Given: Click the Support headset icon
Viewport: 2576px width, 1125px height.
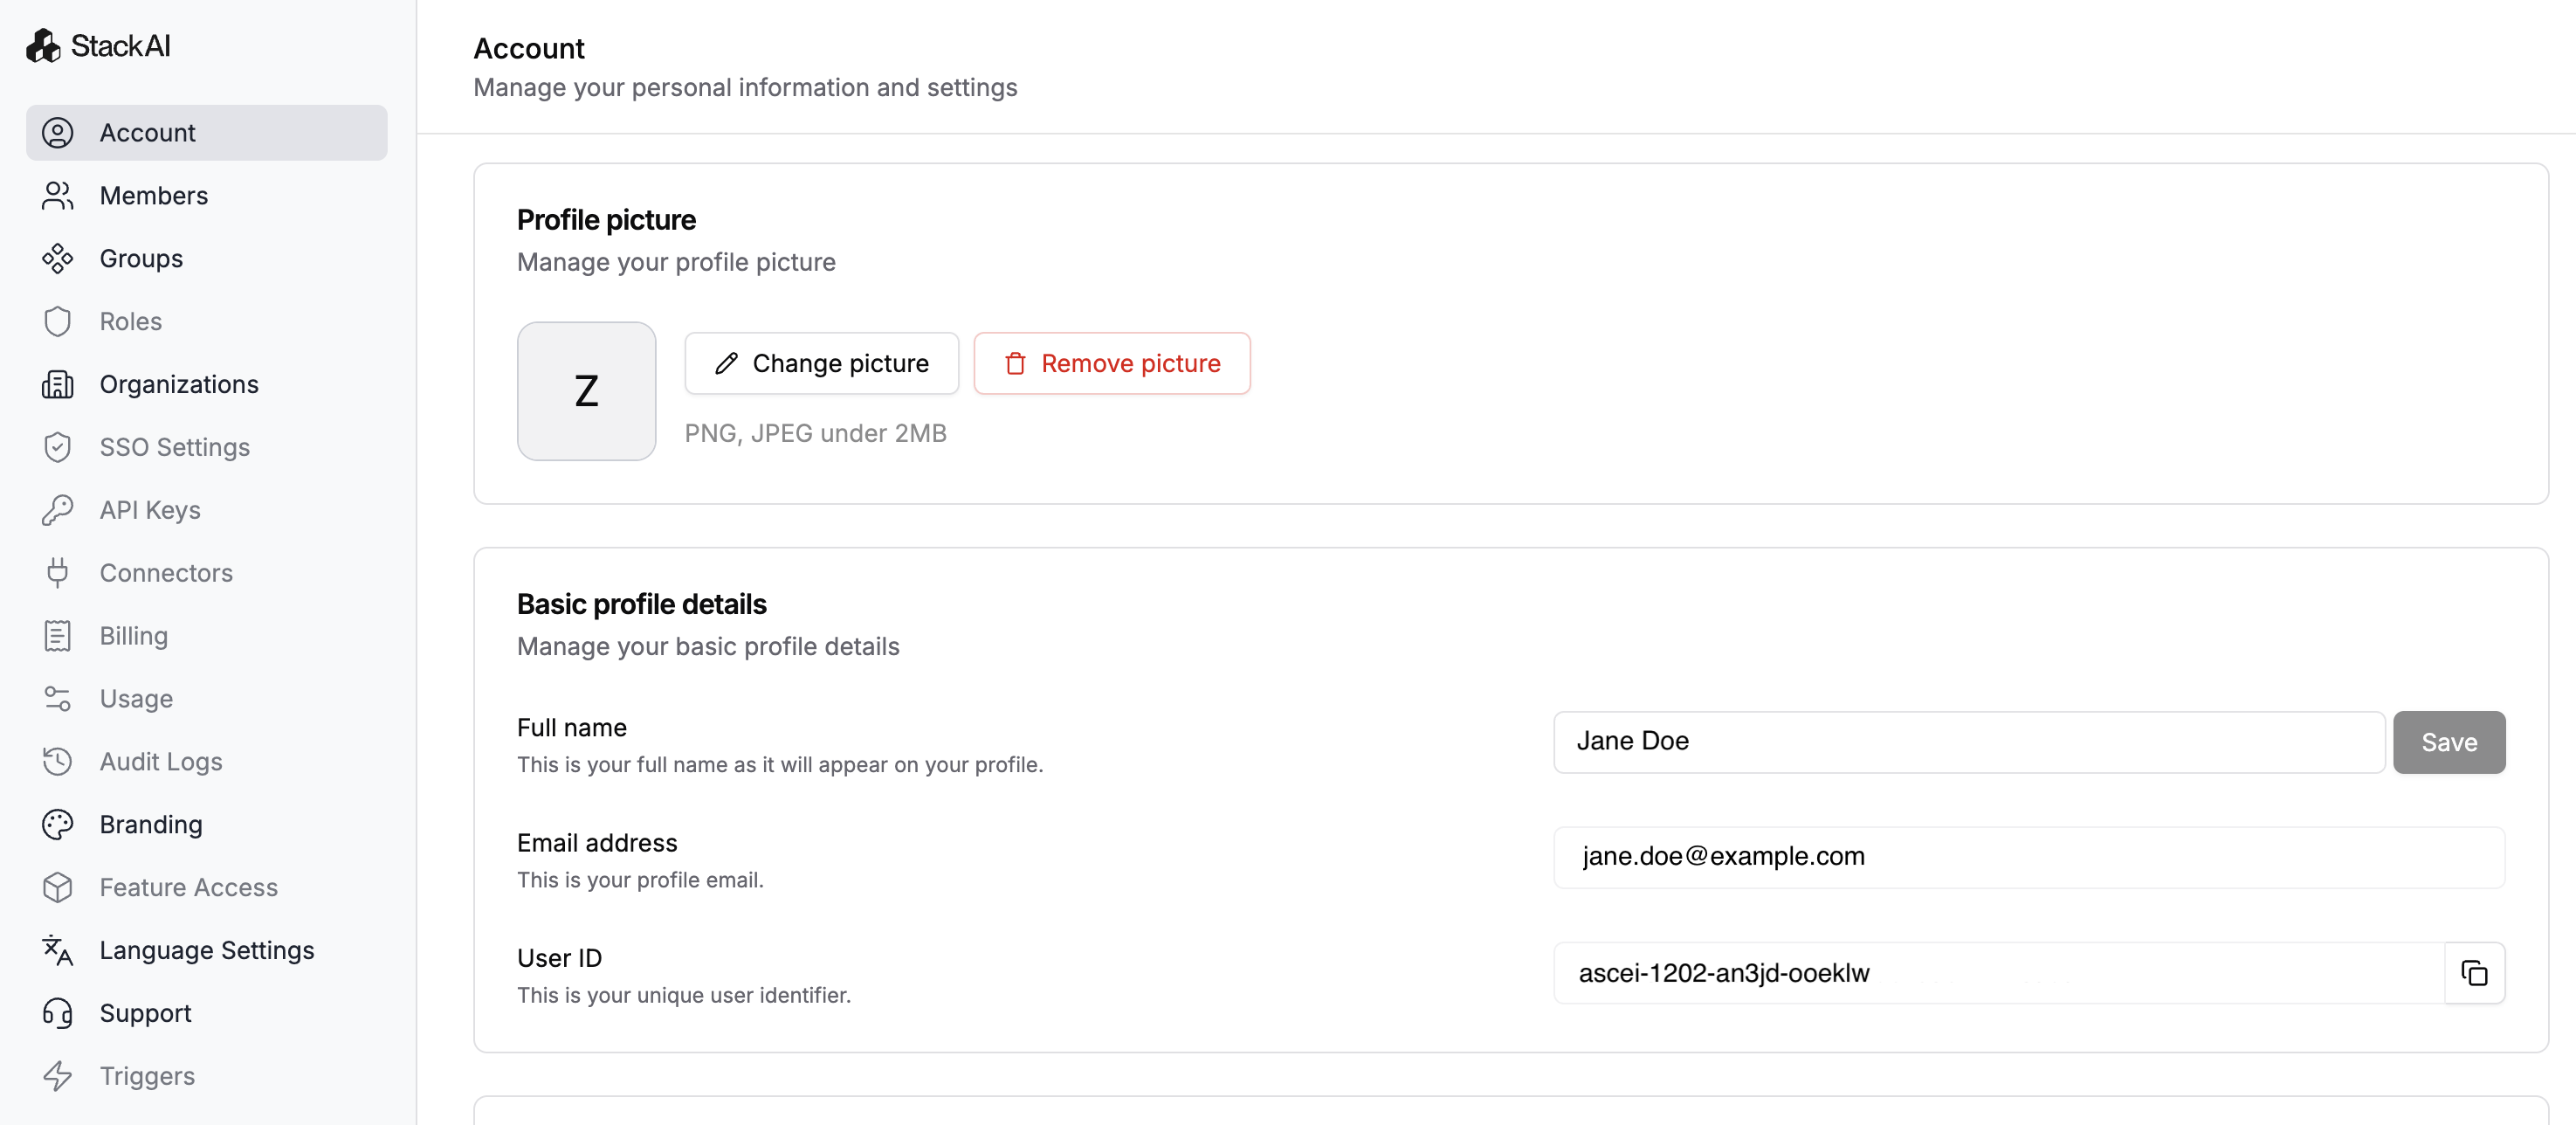Looking at the screenshot, I should coord(58,1013).
